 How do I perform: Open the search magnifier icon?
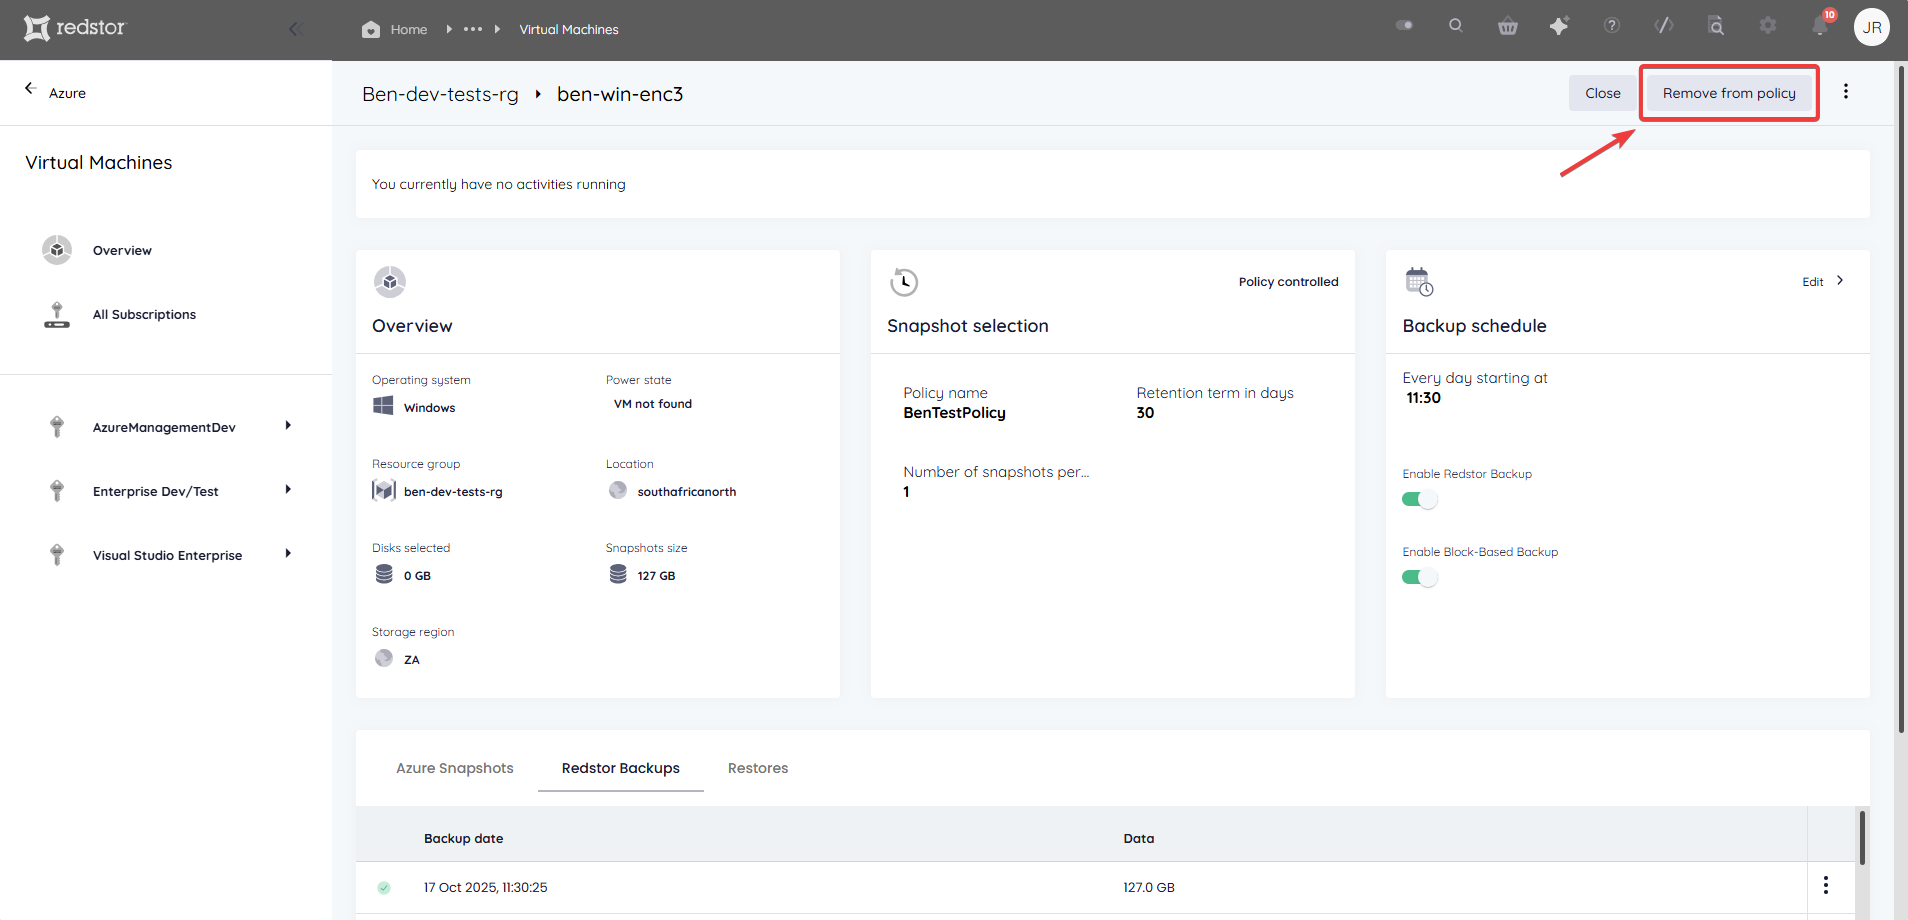pos(1456,26)
